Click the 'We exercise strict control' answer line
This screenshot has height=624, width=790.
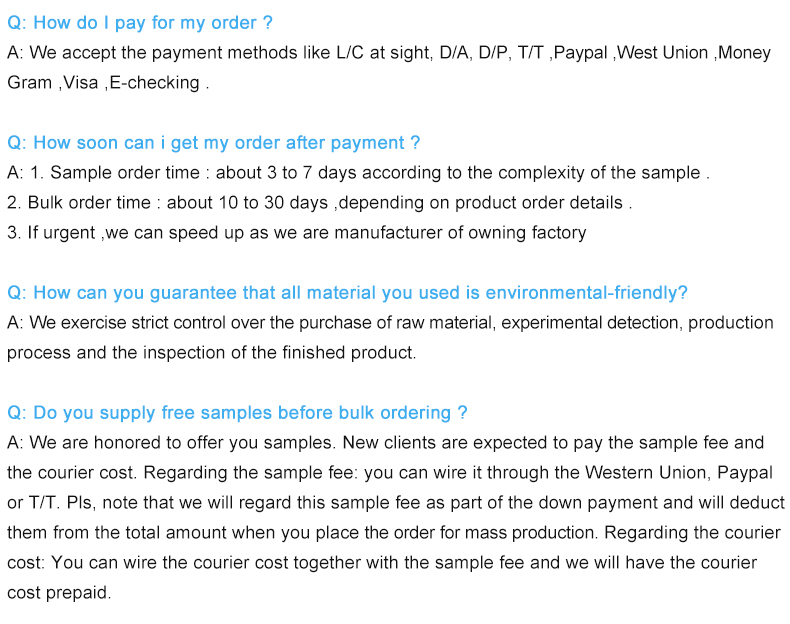point(390,323)
